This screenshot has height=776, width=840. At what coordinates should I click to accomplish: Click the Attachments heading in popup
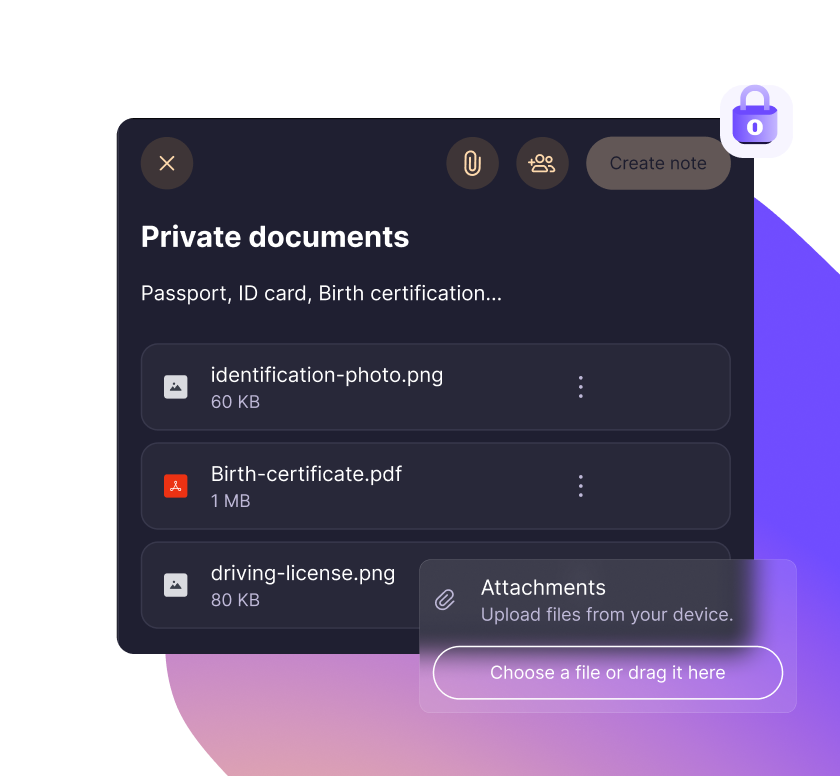[x=543, y=587]
